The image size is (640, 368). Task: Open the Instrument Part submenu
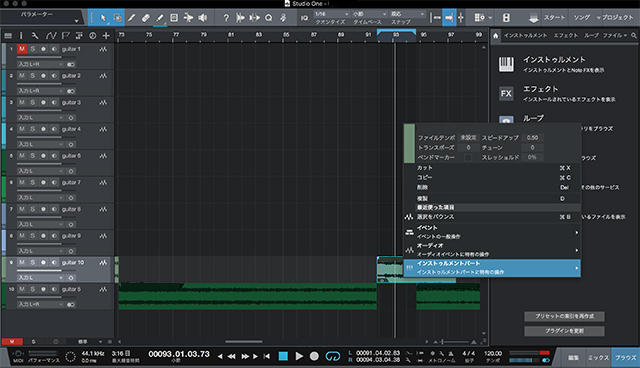coord(492,268)
